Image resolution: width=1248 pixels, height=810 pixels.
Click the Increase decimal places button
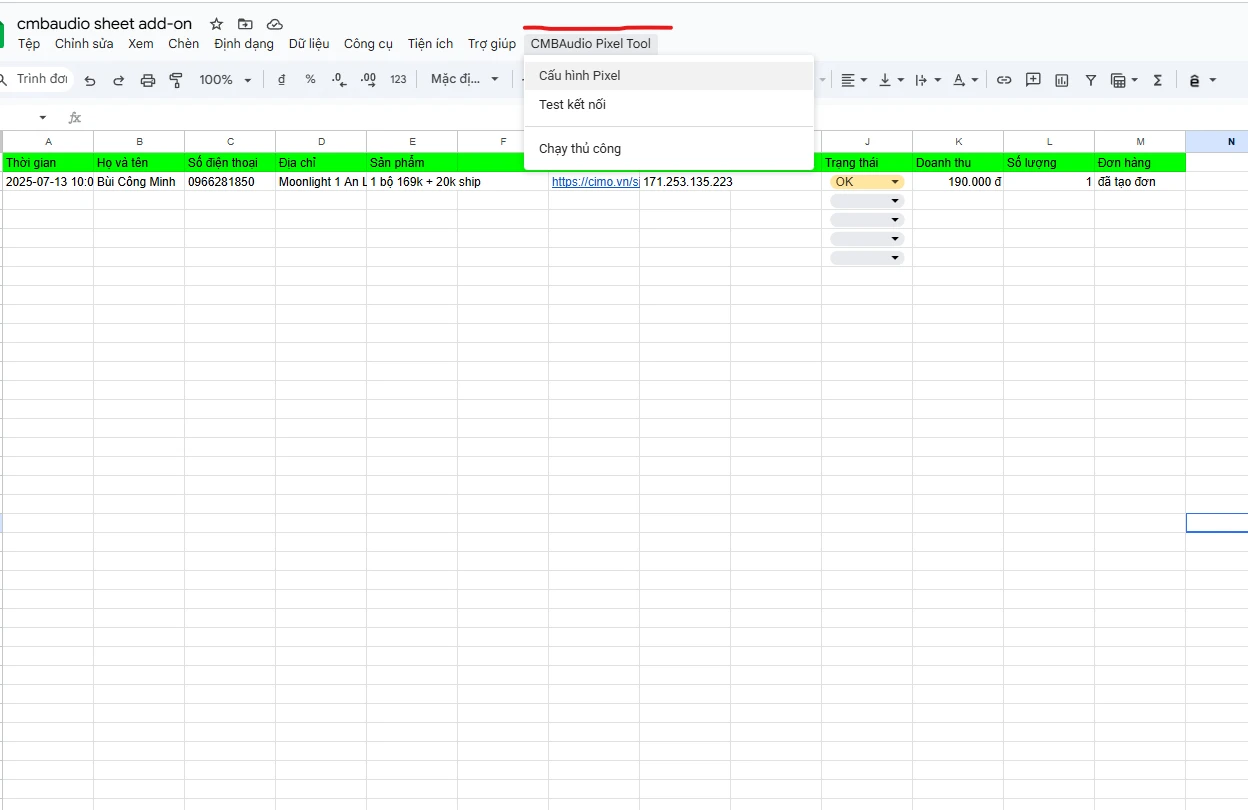click(x=368, y=80)
